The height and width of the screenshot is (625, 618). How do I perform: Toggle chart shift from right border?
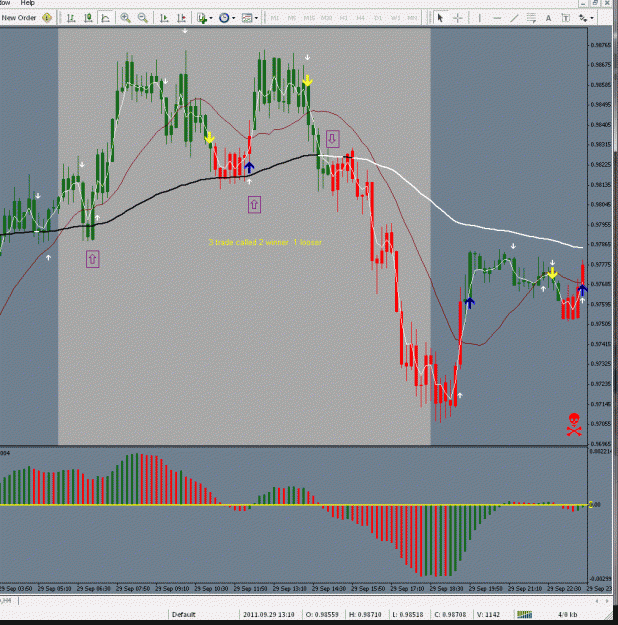click(181, 18)
